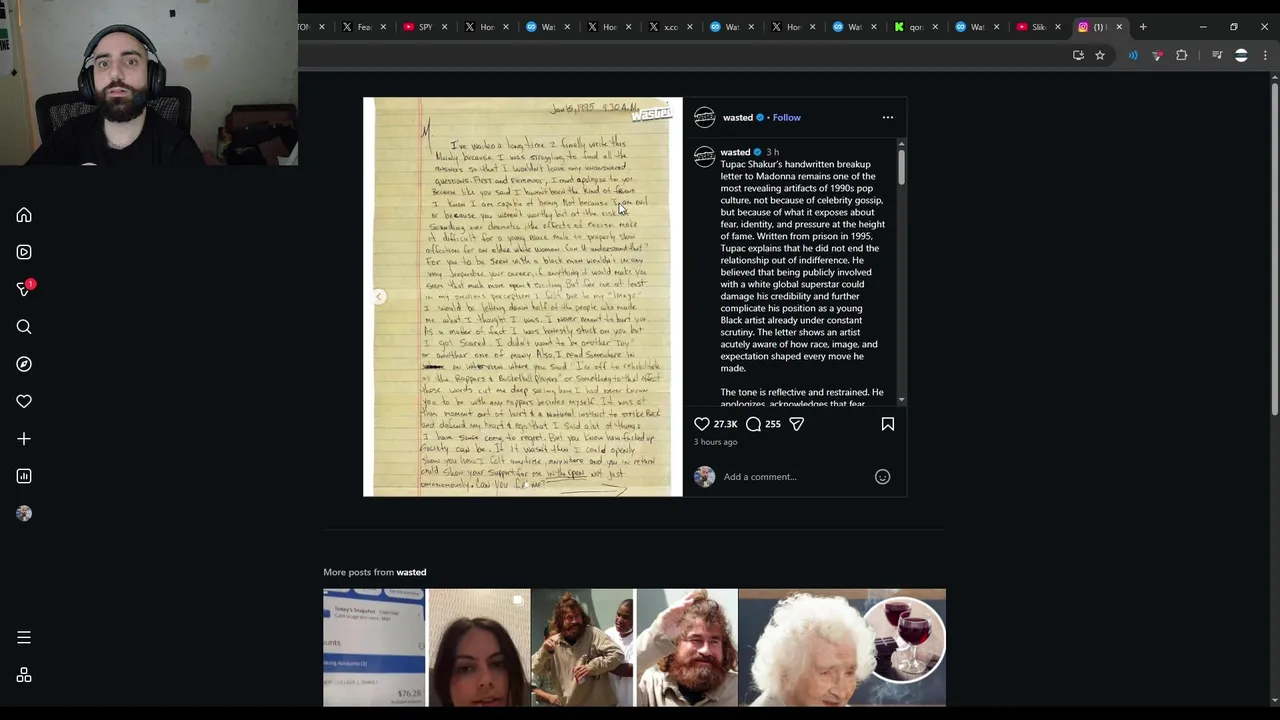Click the Create plus icon in sidebar

pos(24,439)
